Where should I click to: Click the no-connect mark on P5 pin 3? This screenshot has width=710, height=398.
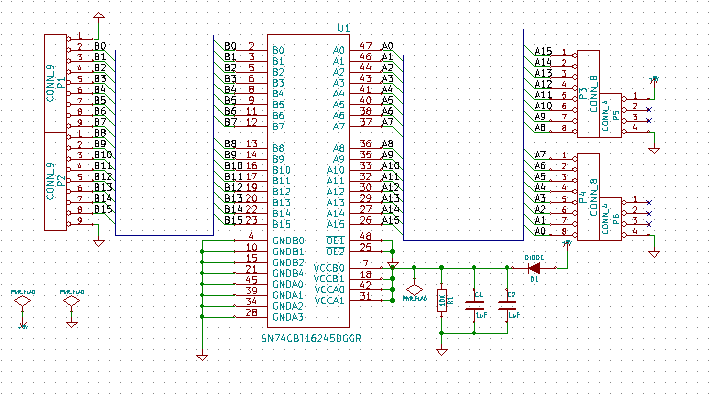[649, 120]
